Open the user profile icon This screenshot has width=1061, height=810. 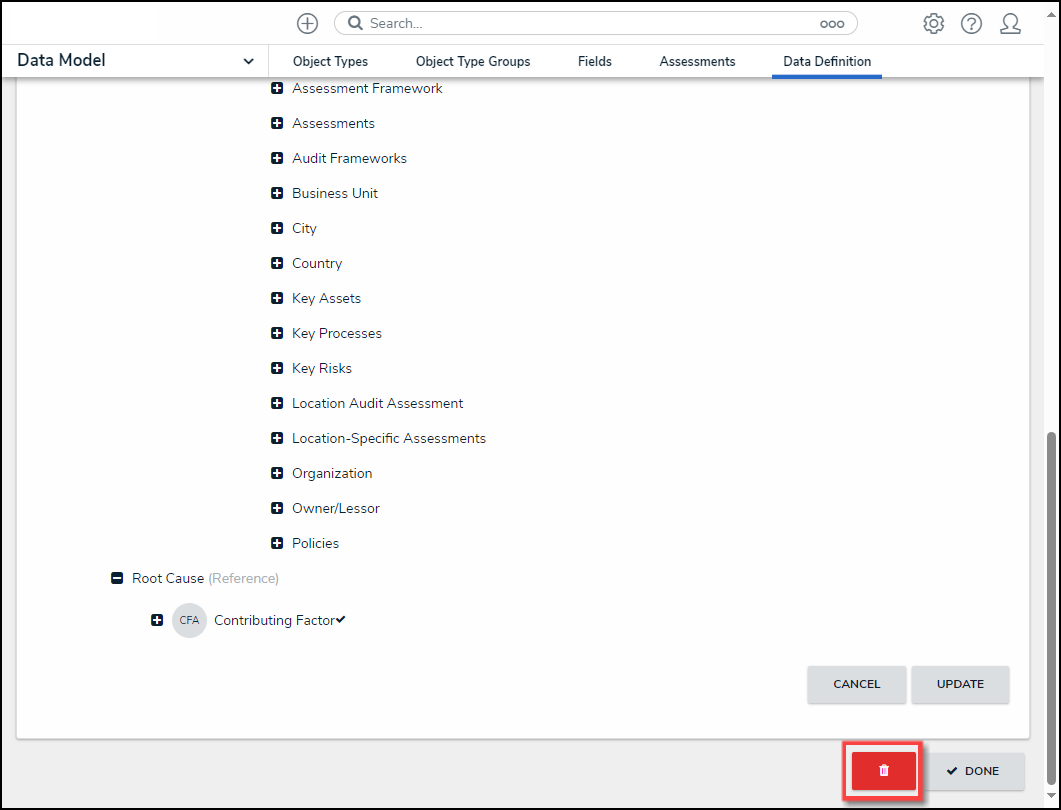pyautogui.click(x=1010, y=24)
